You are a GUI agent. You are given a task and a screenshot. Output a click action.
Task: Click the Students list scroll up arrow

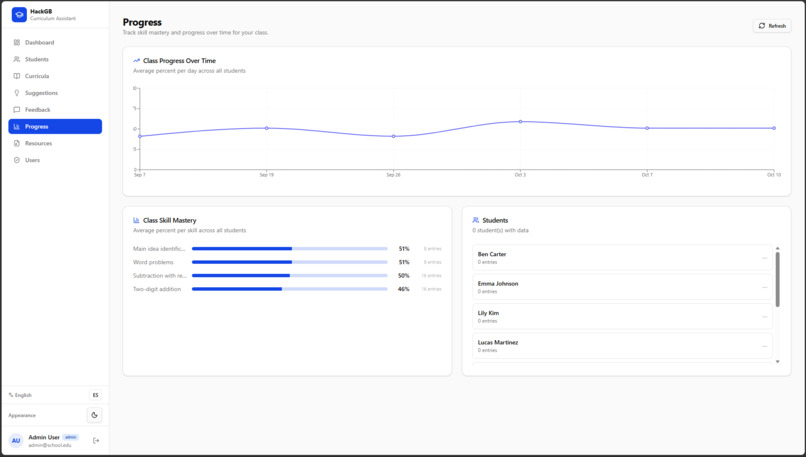point(777,248)
